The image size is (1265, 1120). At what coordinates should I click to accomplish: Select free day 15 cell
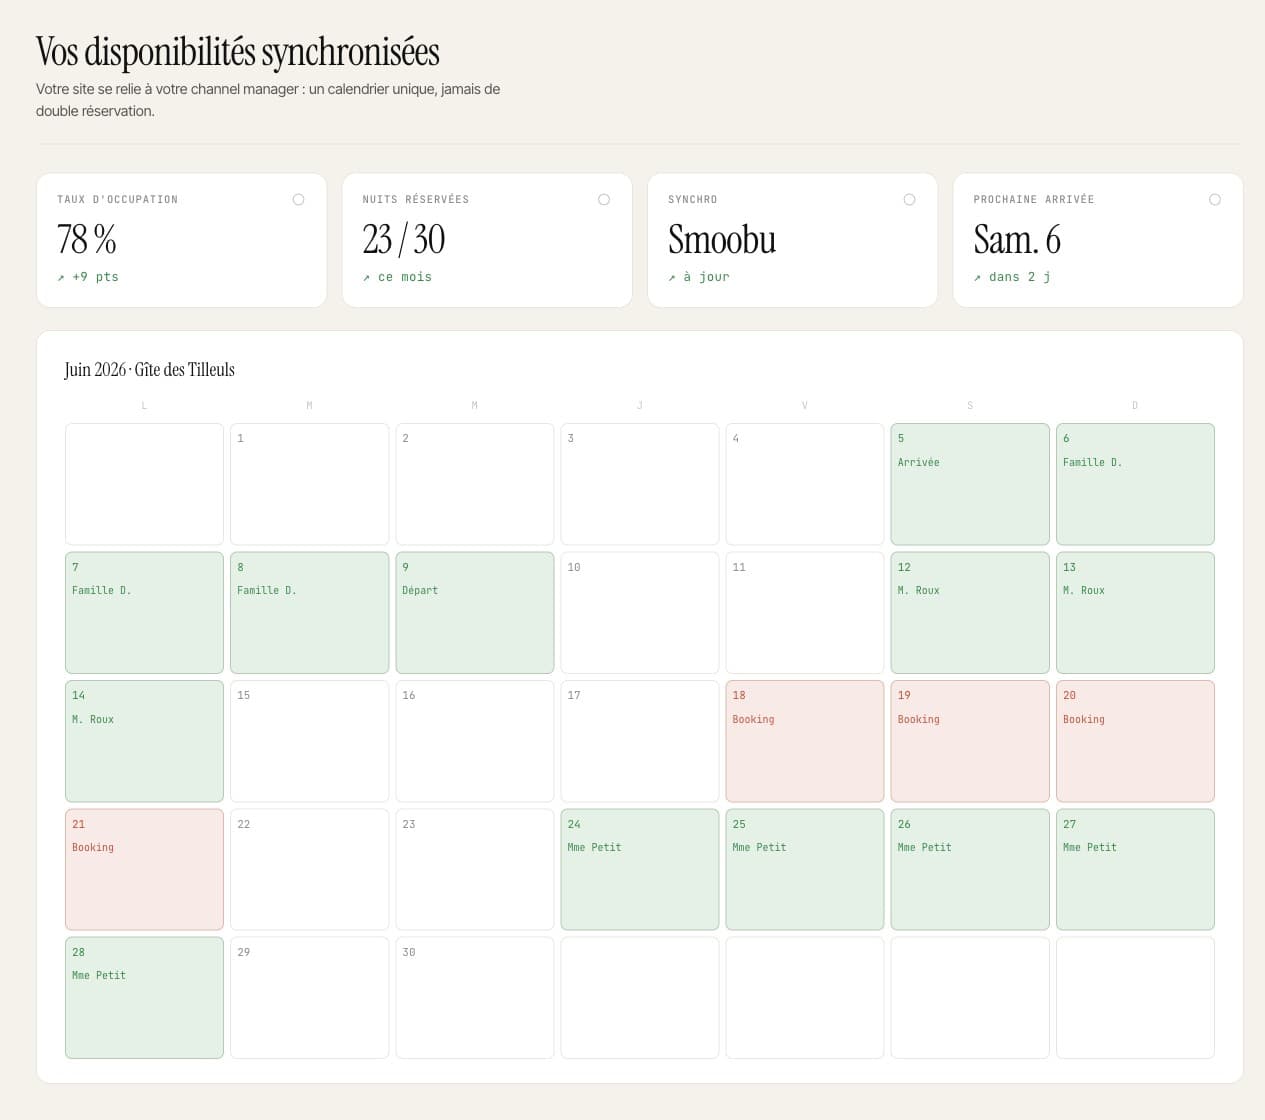tap(309, 741)
